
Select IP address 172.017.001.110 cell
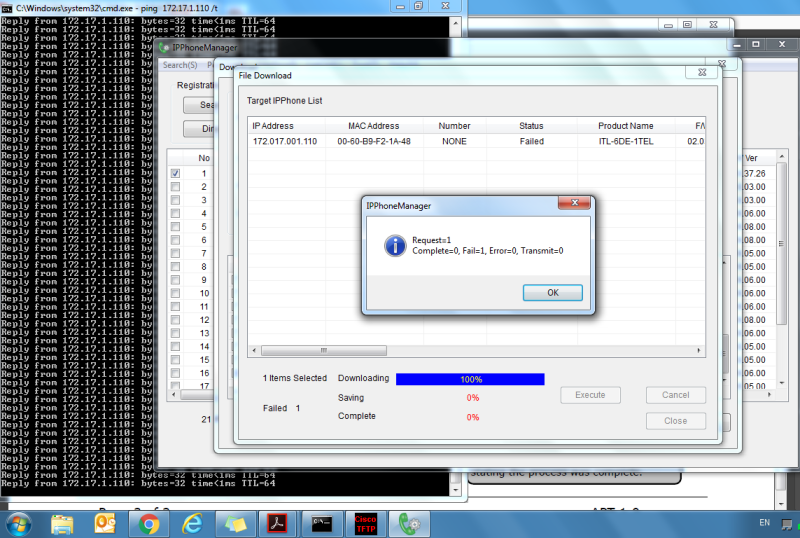285,141
